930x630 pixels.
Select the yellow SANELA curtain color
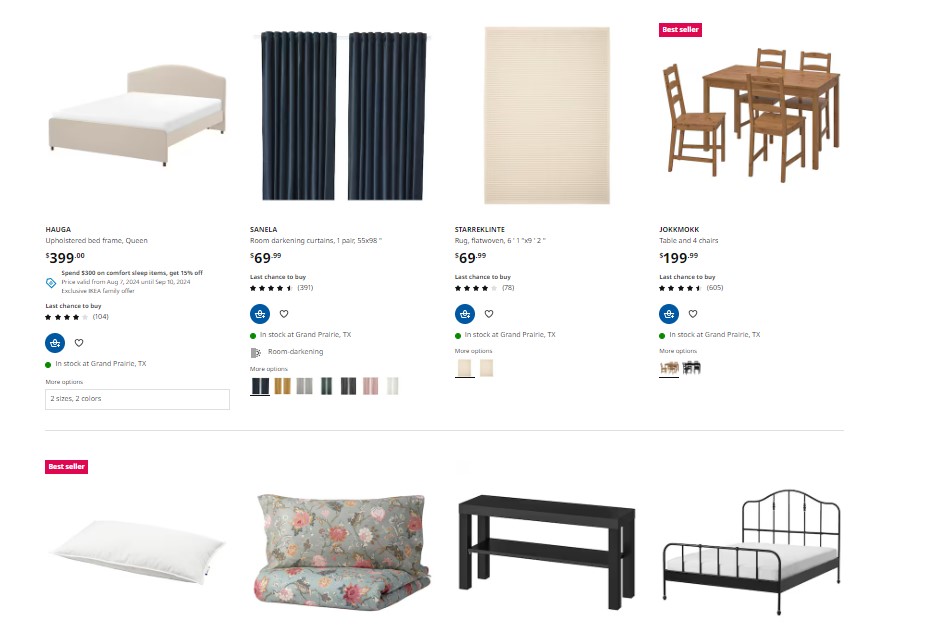[282, 386]
